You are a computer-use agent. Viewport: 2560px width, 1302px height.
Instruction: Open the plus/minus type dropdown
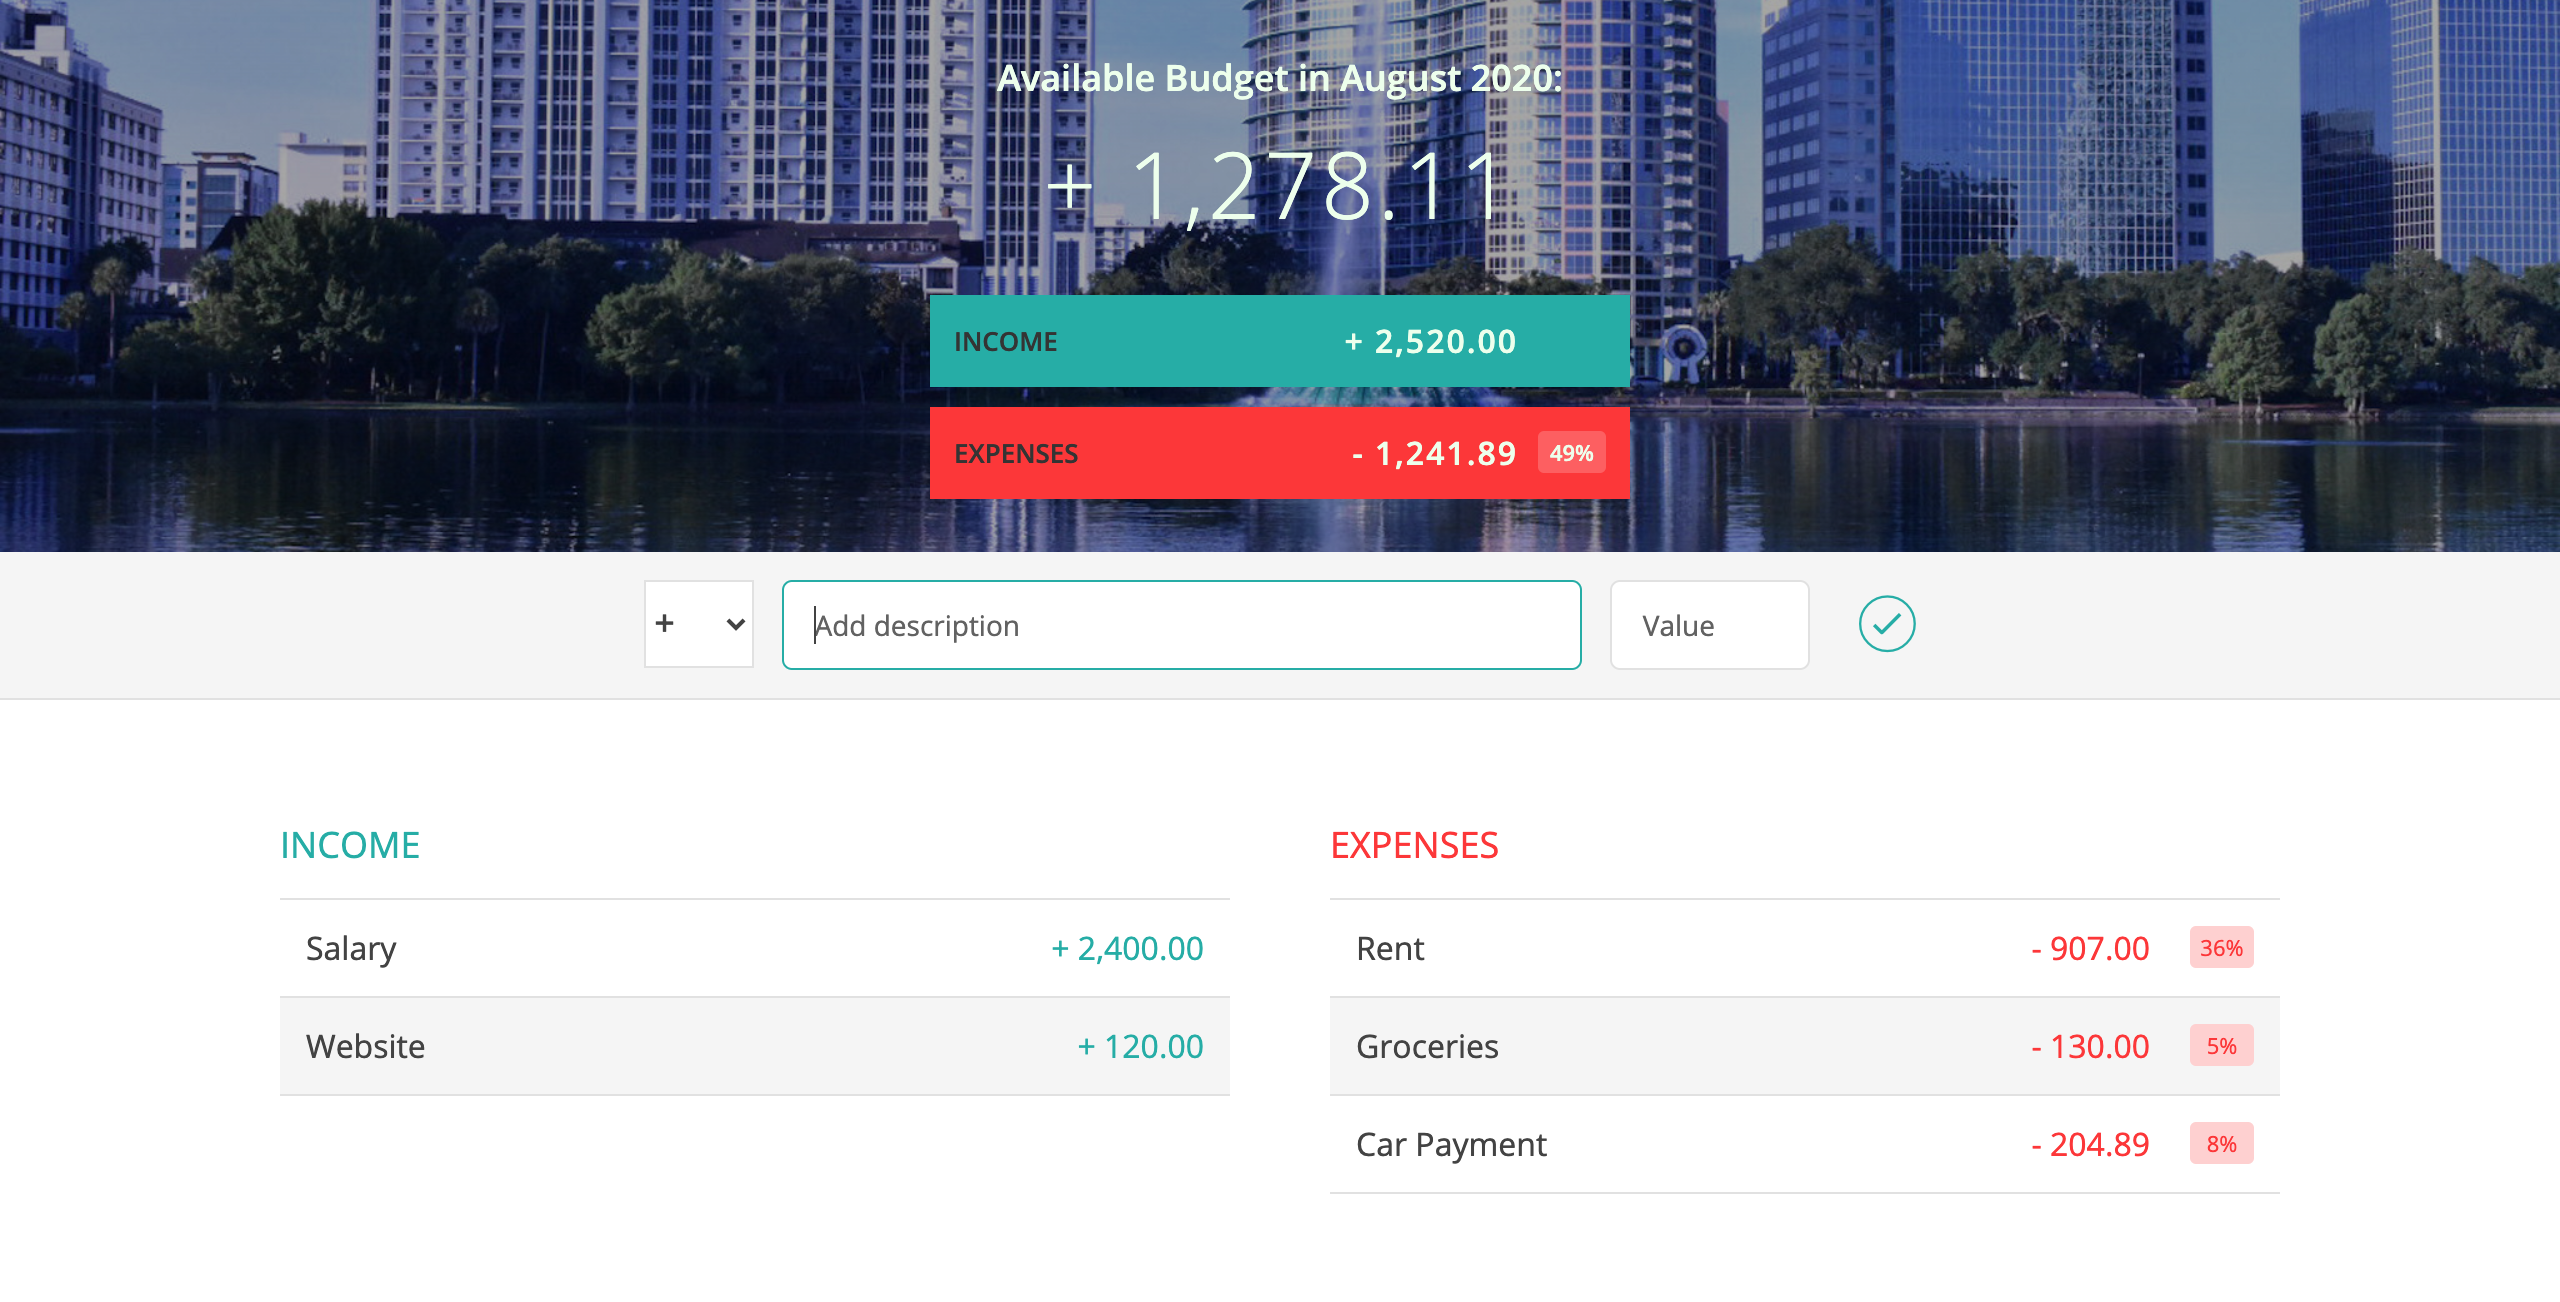[x=698, y=624]
